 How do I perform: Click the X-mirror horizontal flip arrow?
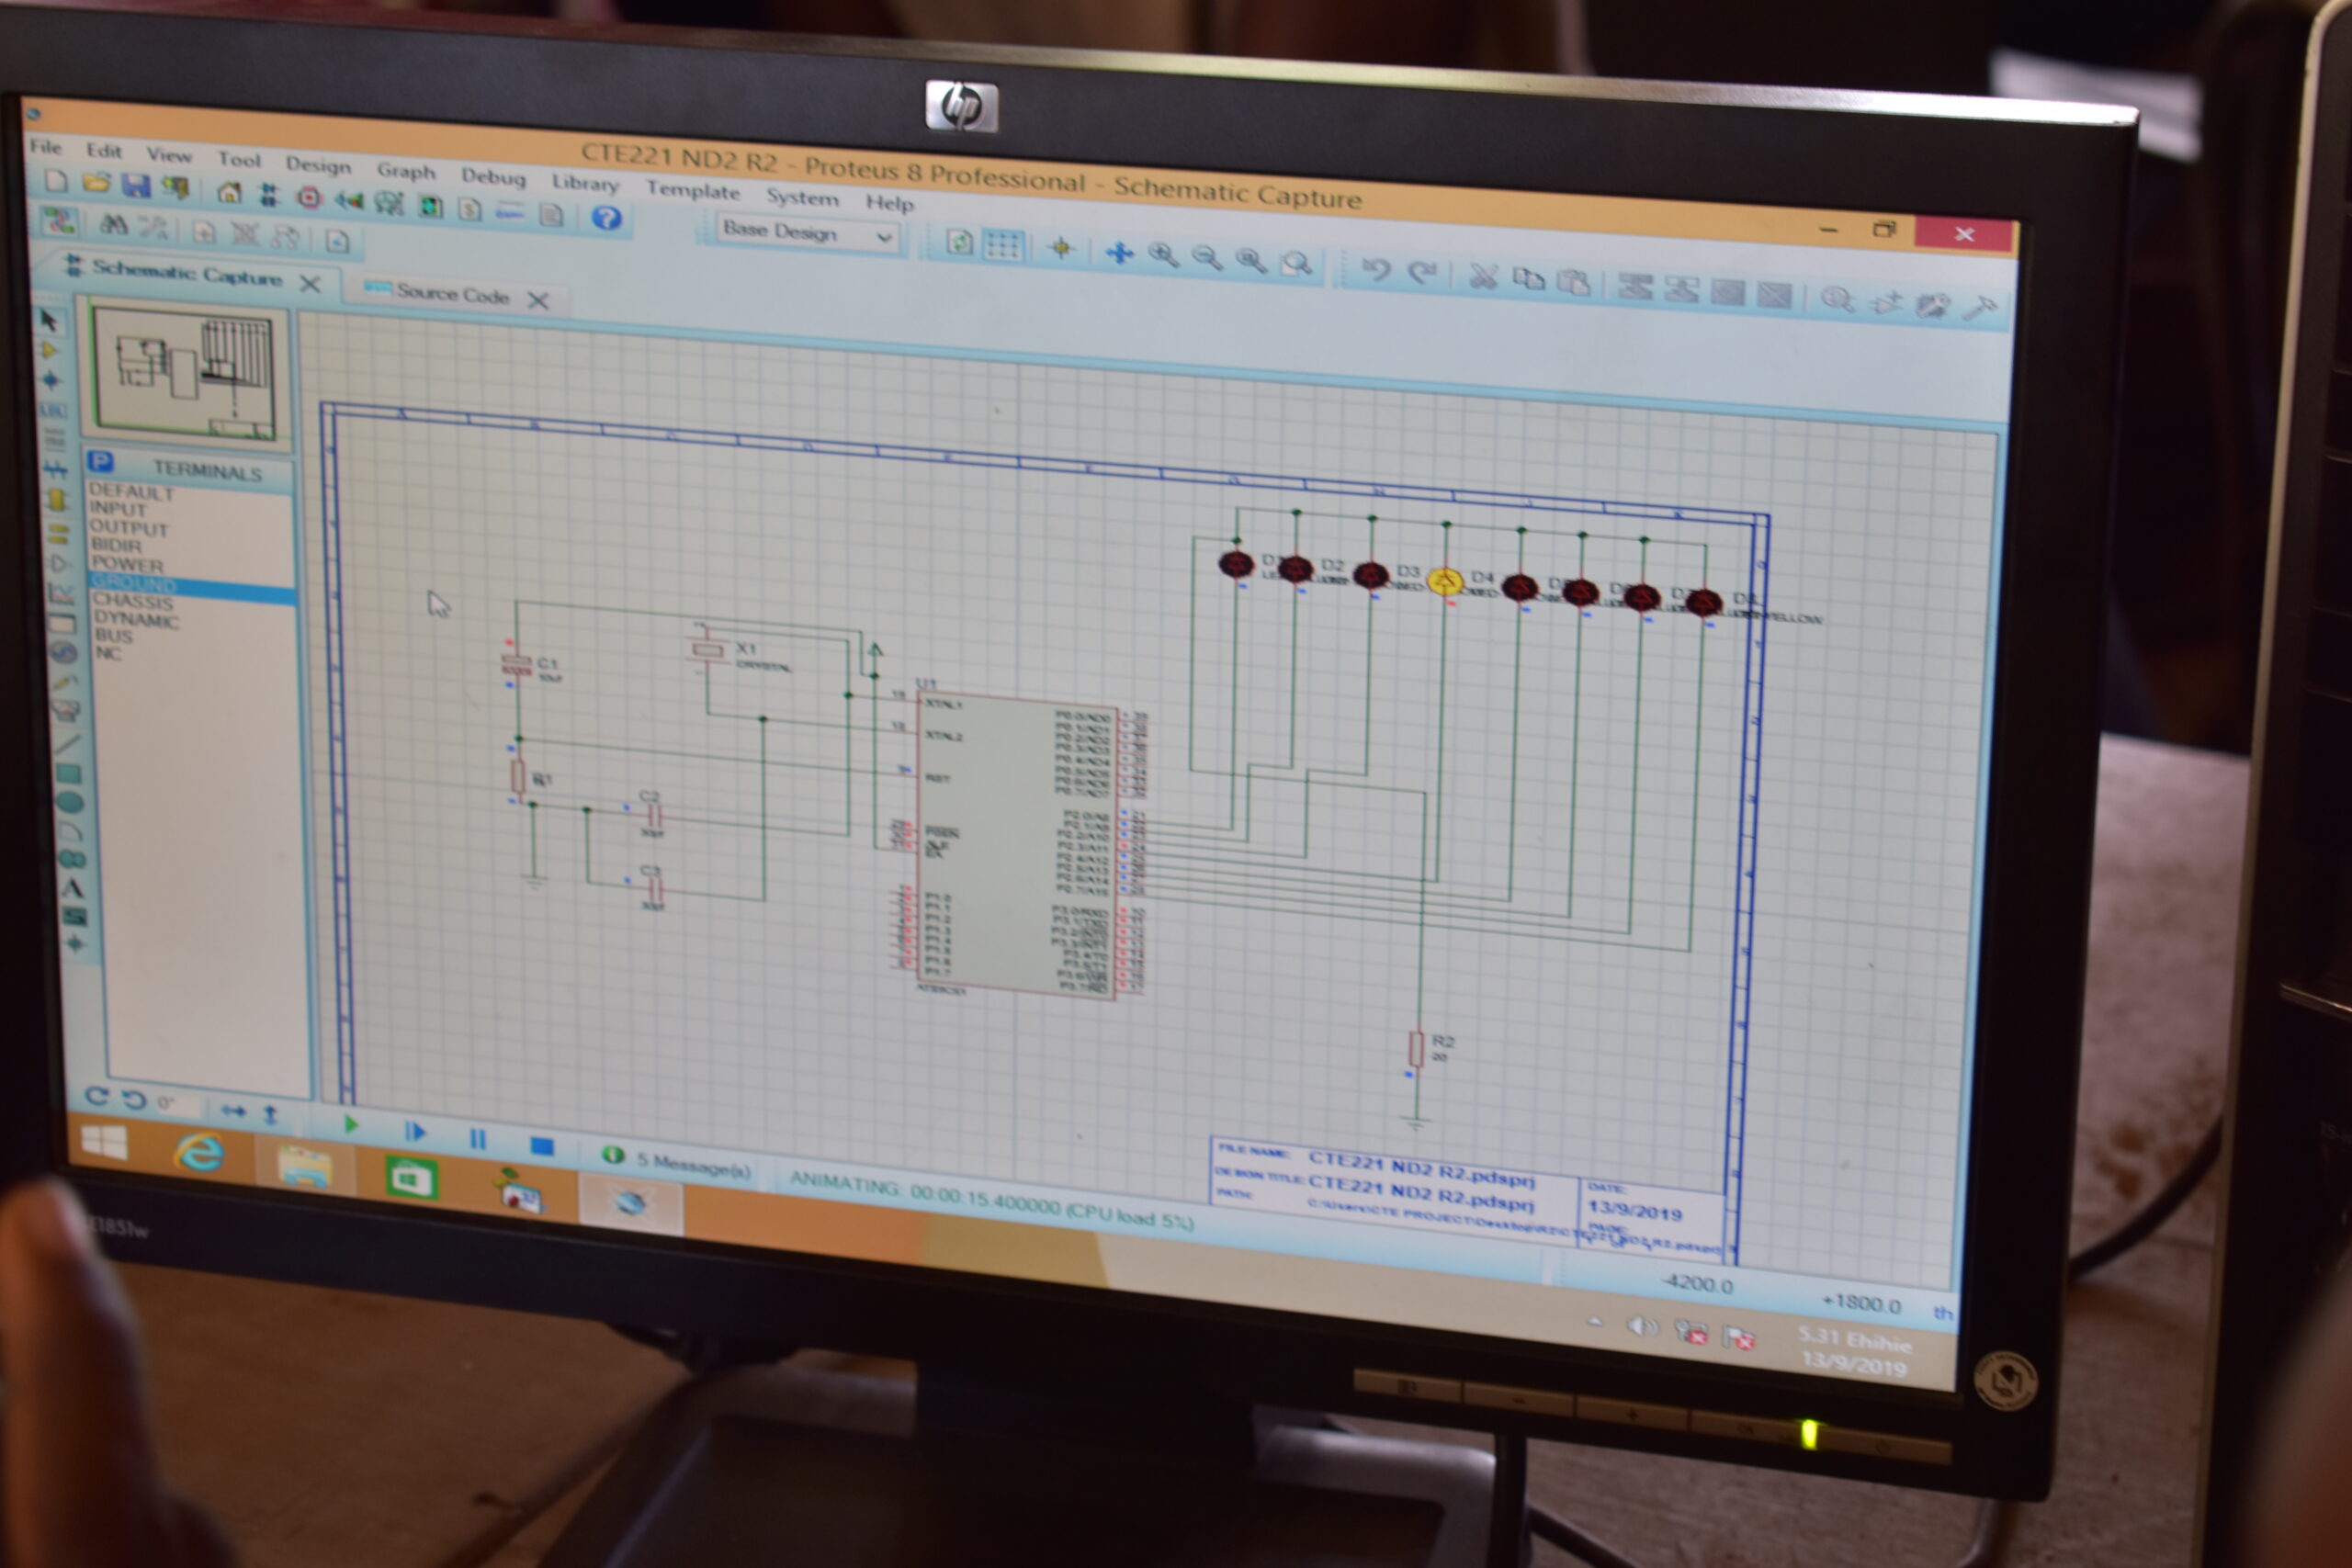(233, 1110)
